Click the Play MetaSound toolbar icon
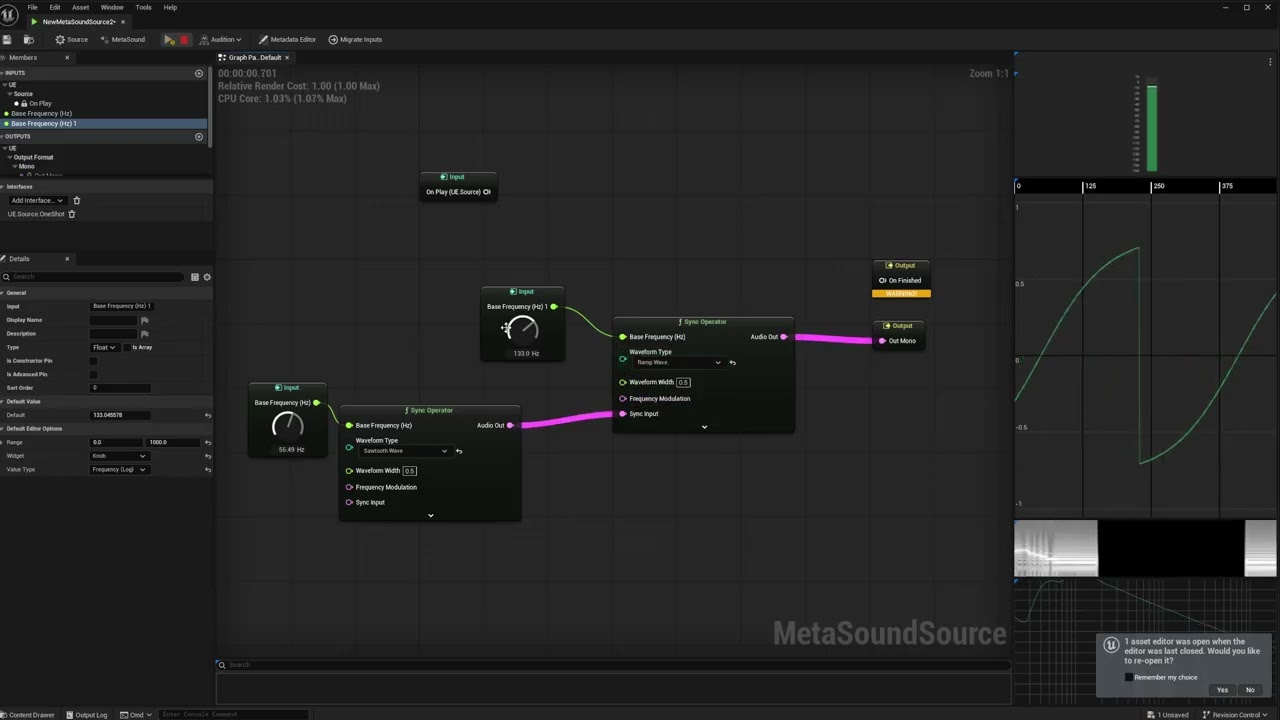This screenshot has width=1280, height=720. 169,39
